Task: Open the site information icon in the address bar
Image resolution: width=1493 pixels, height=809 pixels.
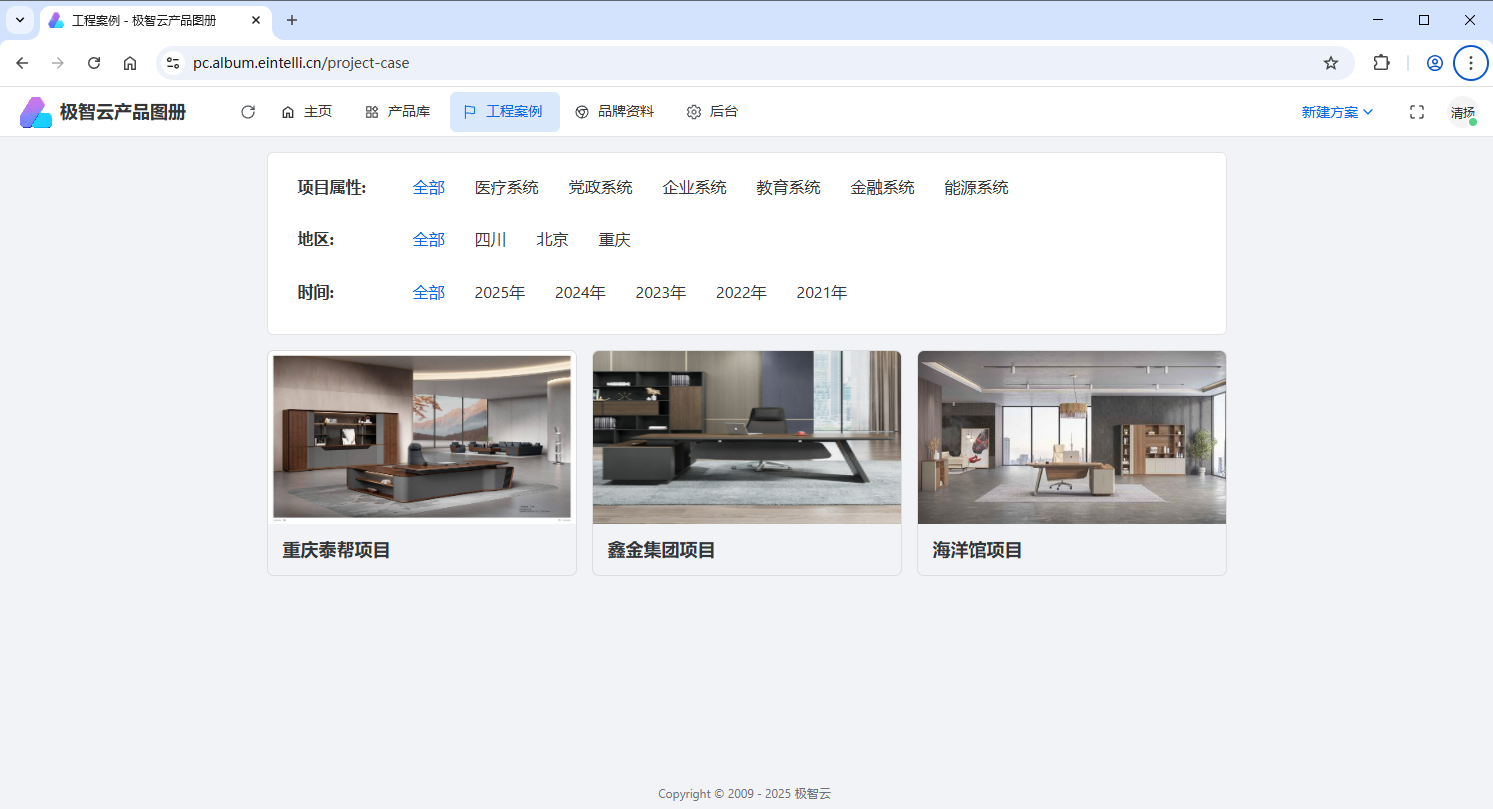Action: point(173,63)
